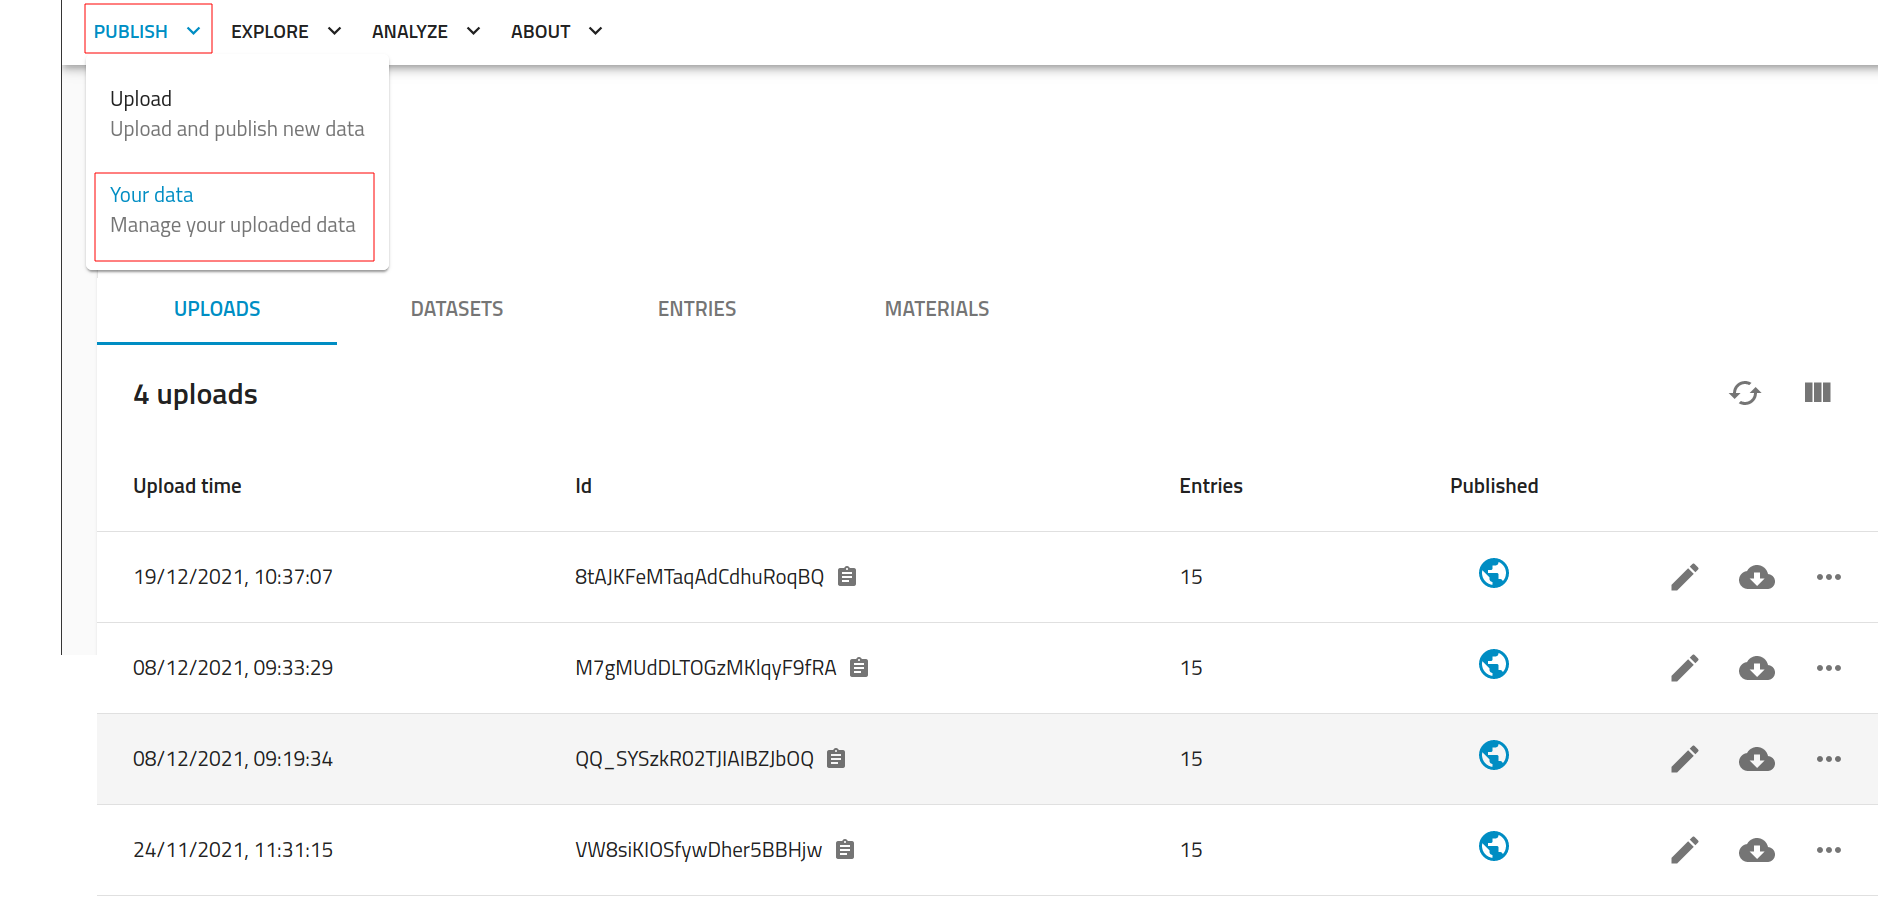Expand the About menu
This screenshot has height=897, width=1878.
(556, 31)
